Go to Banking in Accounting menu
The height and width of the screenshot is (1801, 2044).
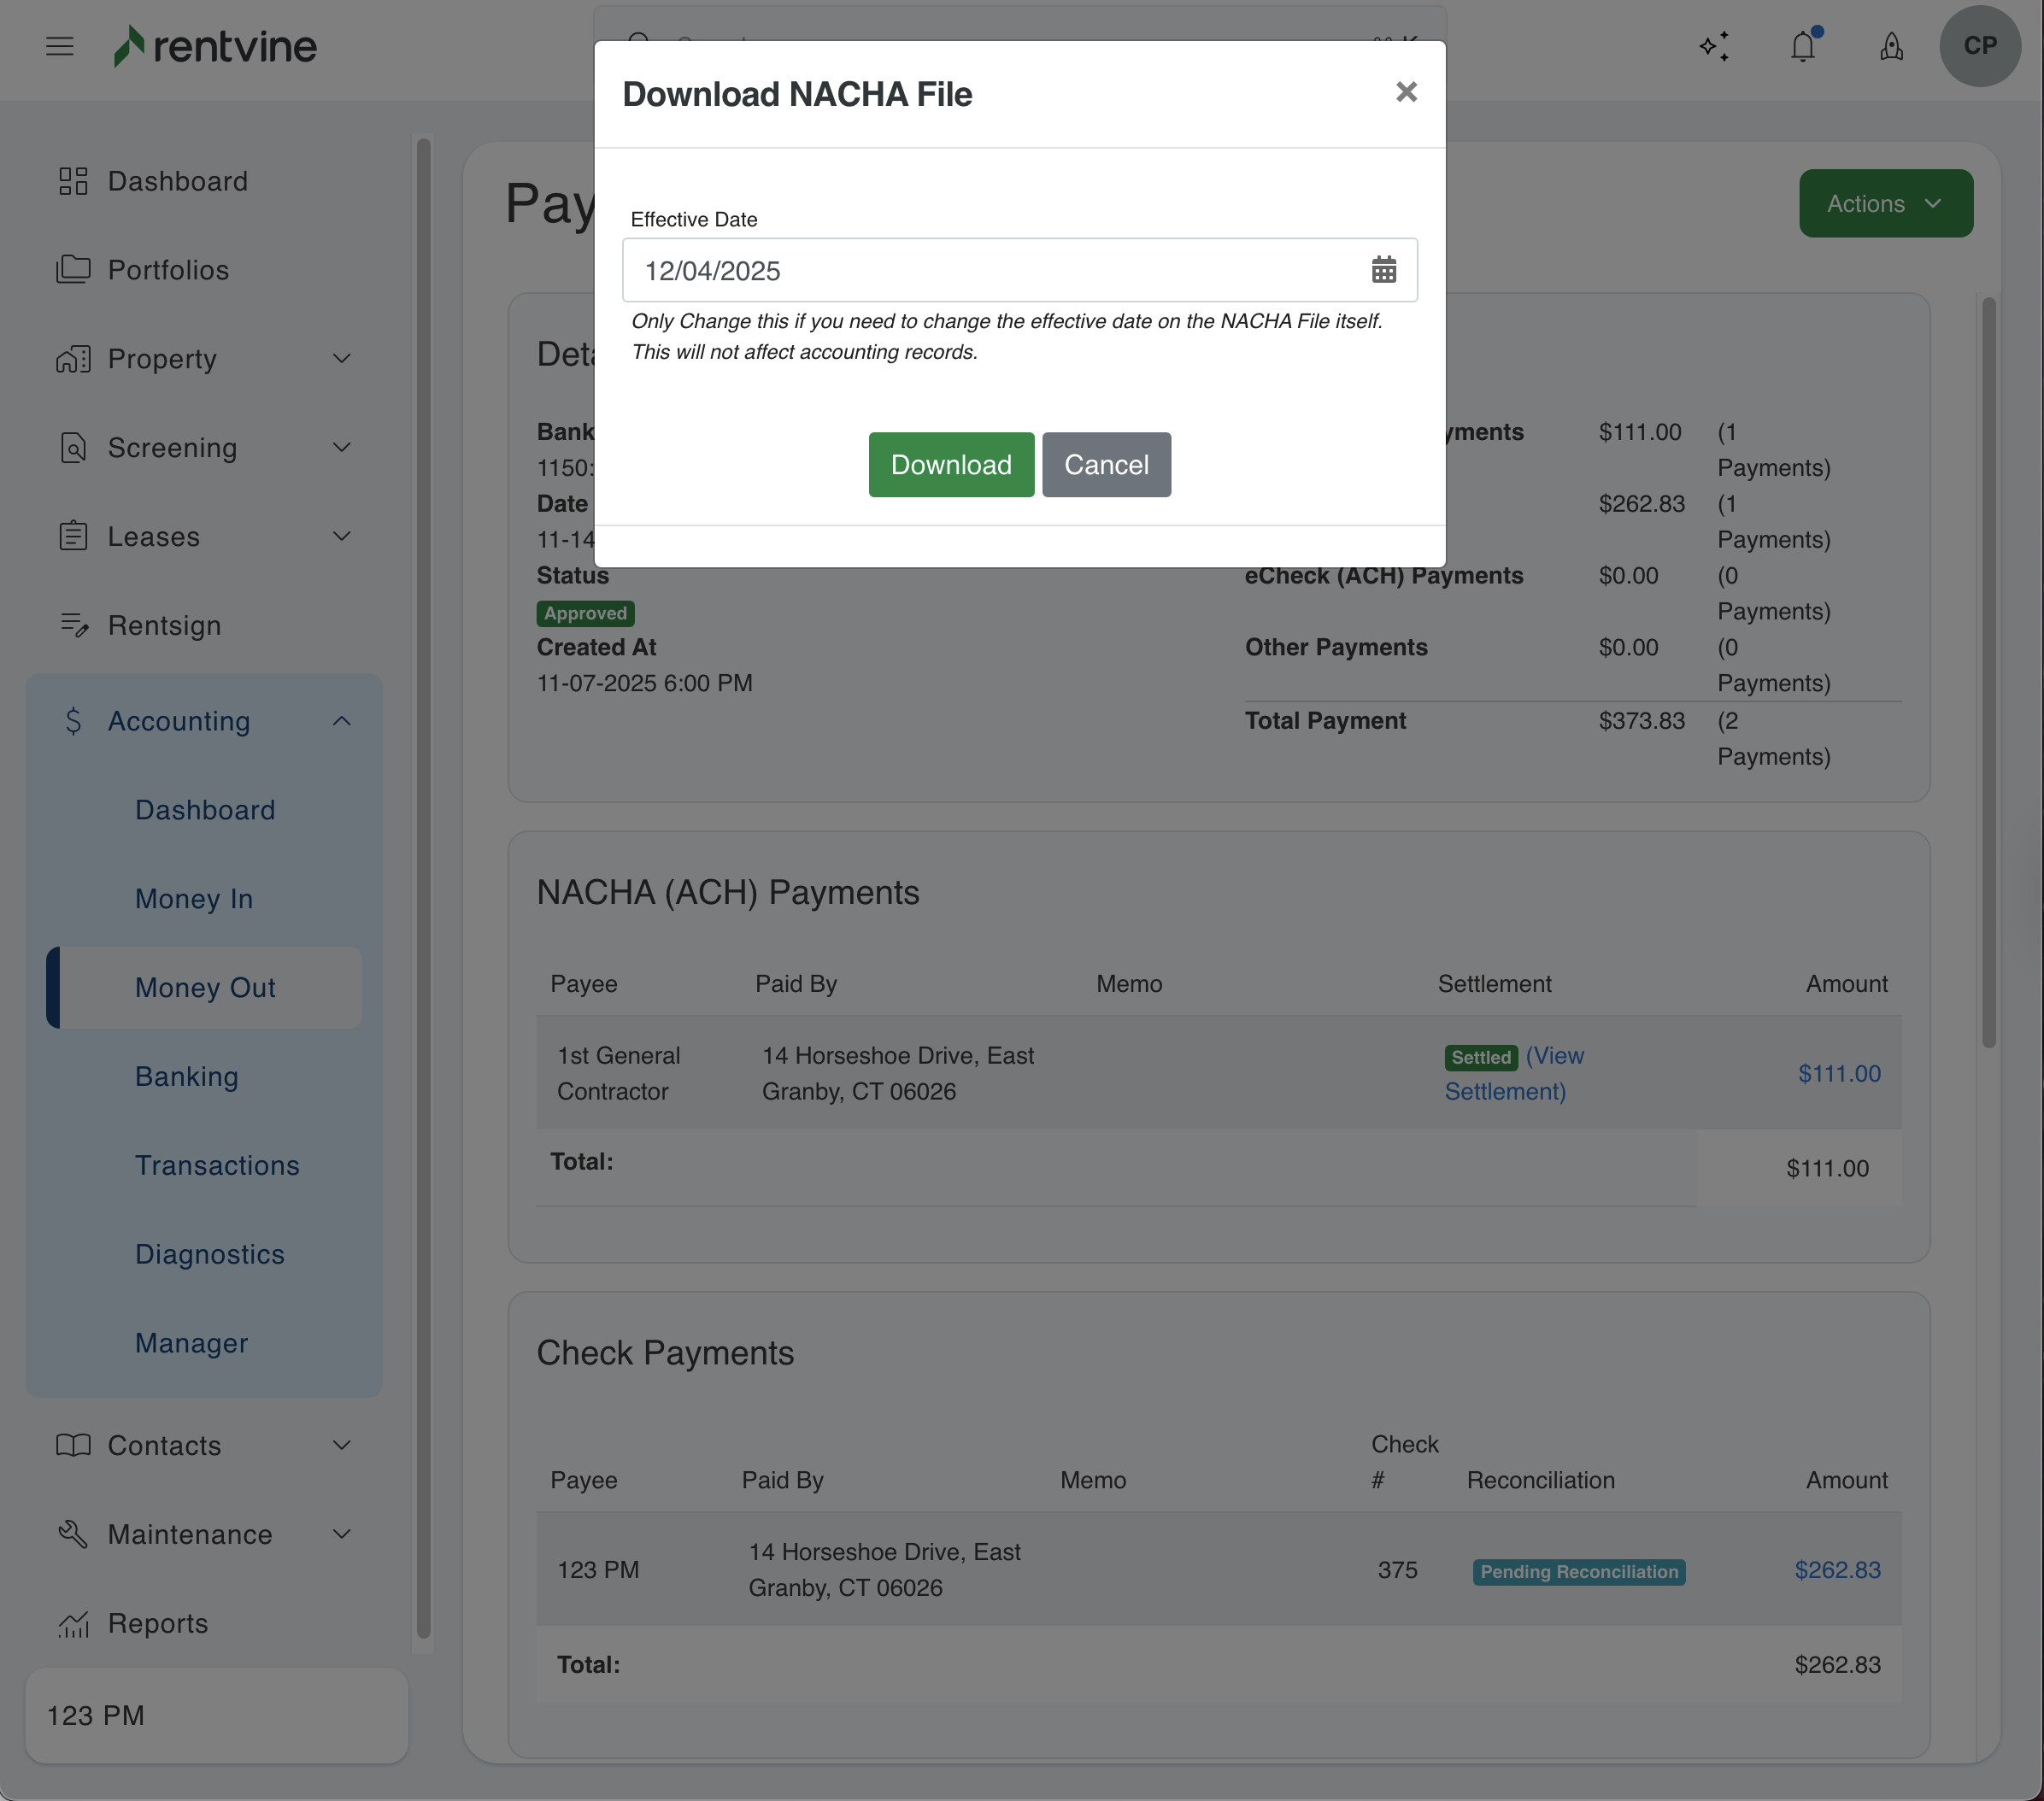click(x=187, y=1077)
